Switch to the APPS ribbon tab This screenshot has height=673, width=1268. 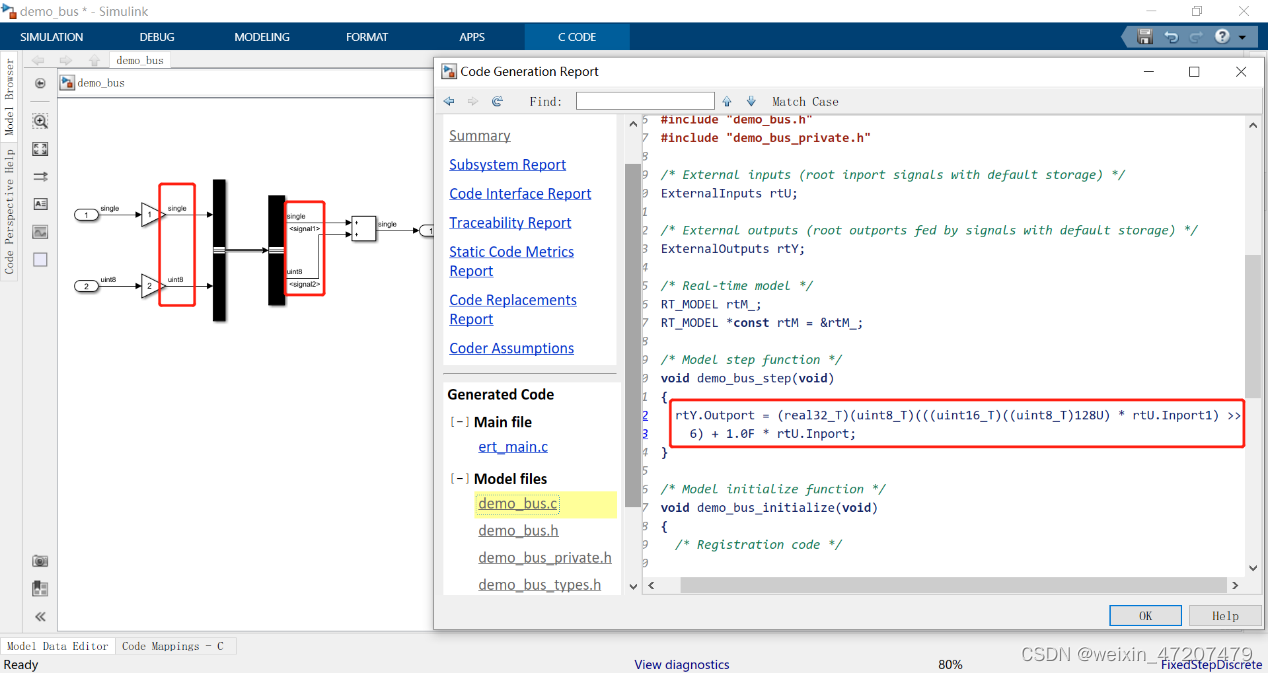[x=472, y=37]
